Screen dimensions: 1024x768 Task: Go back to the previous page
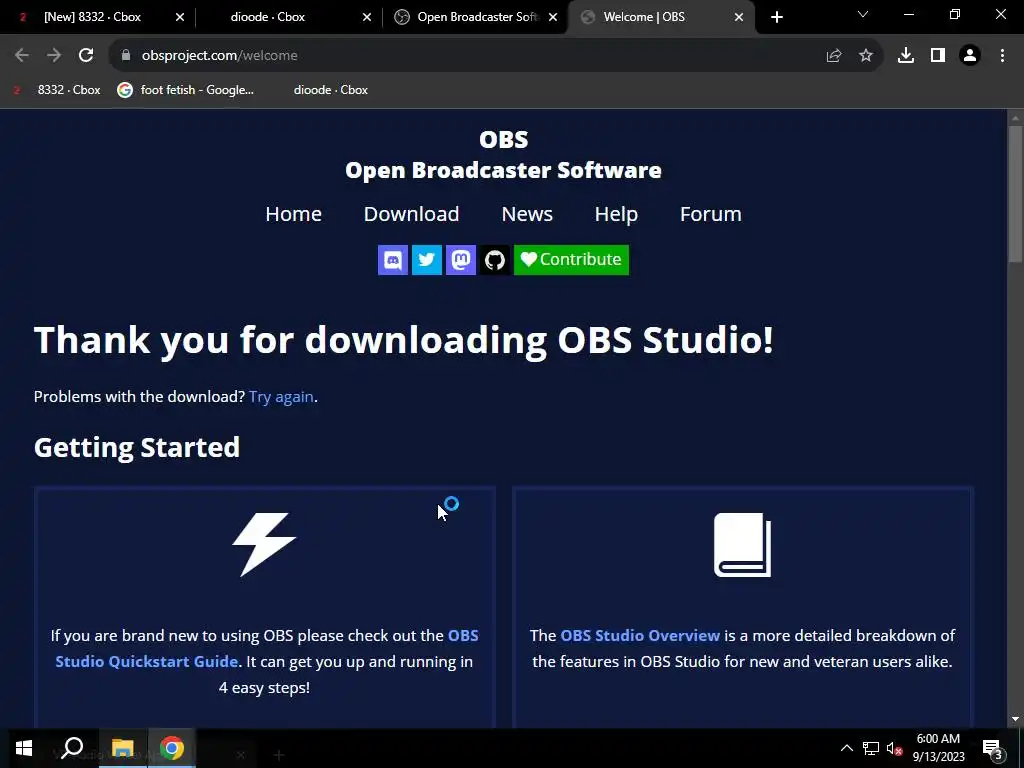pos(22,56)
